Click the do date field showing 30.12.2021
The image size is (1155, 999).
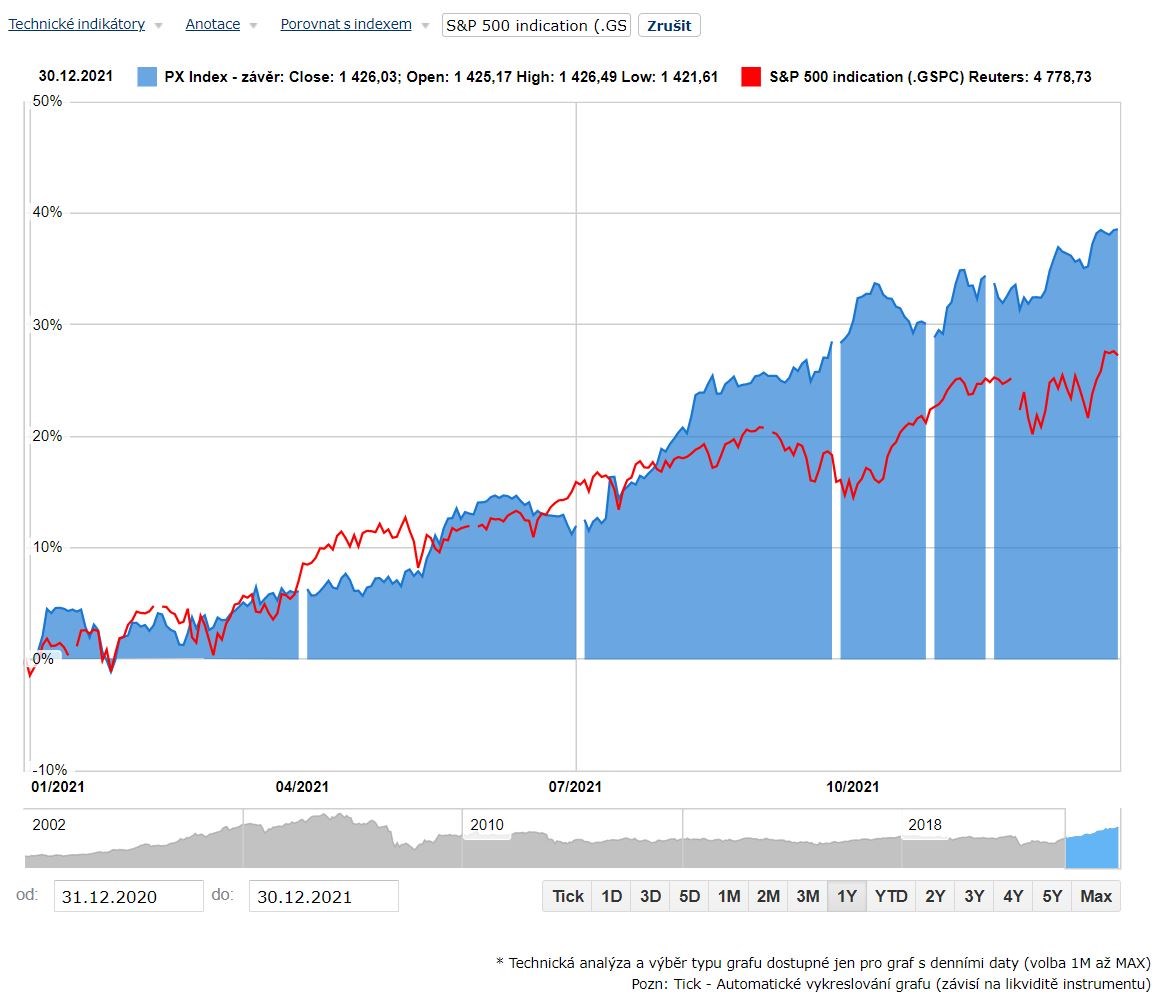[322, 895]
